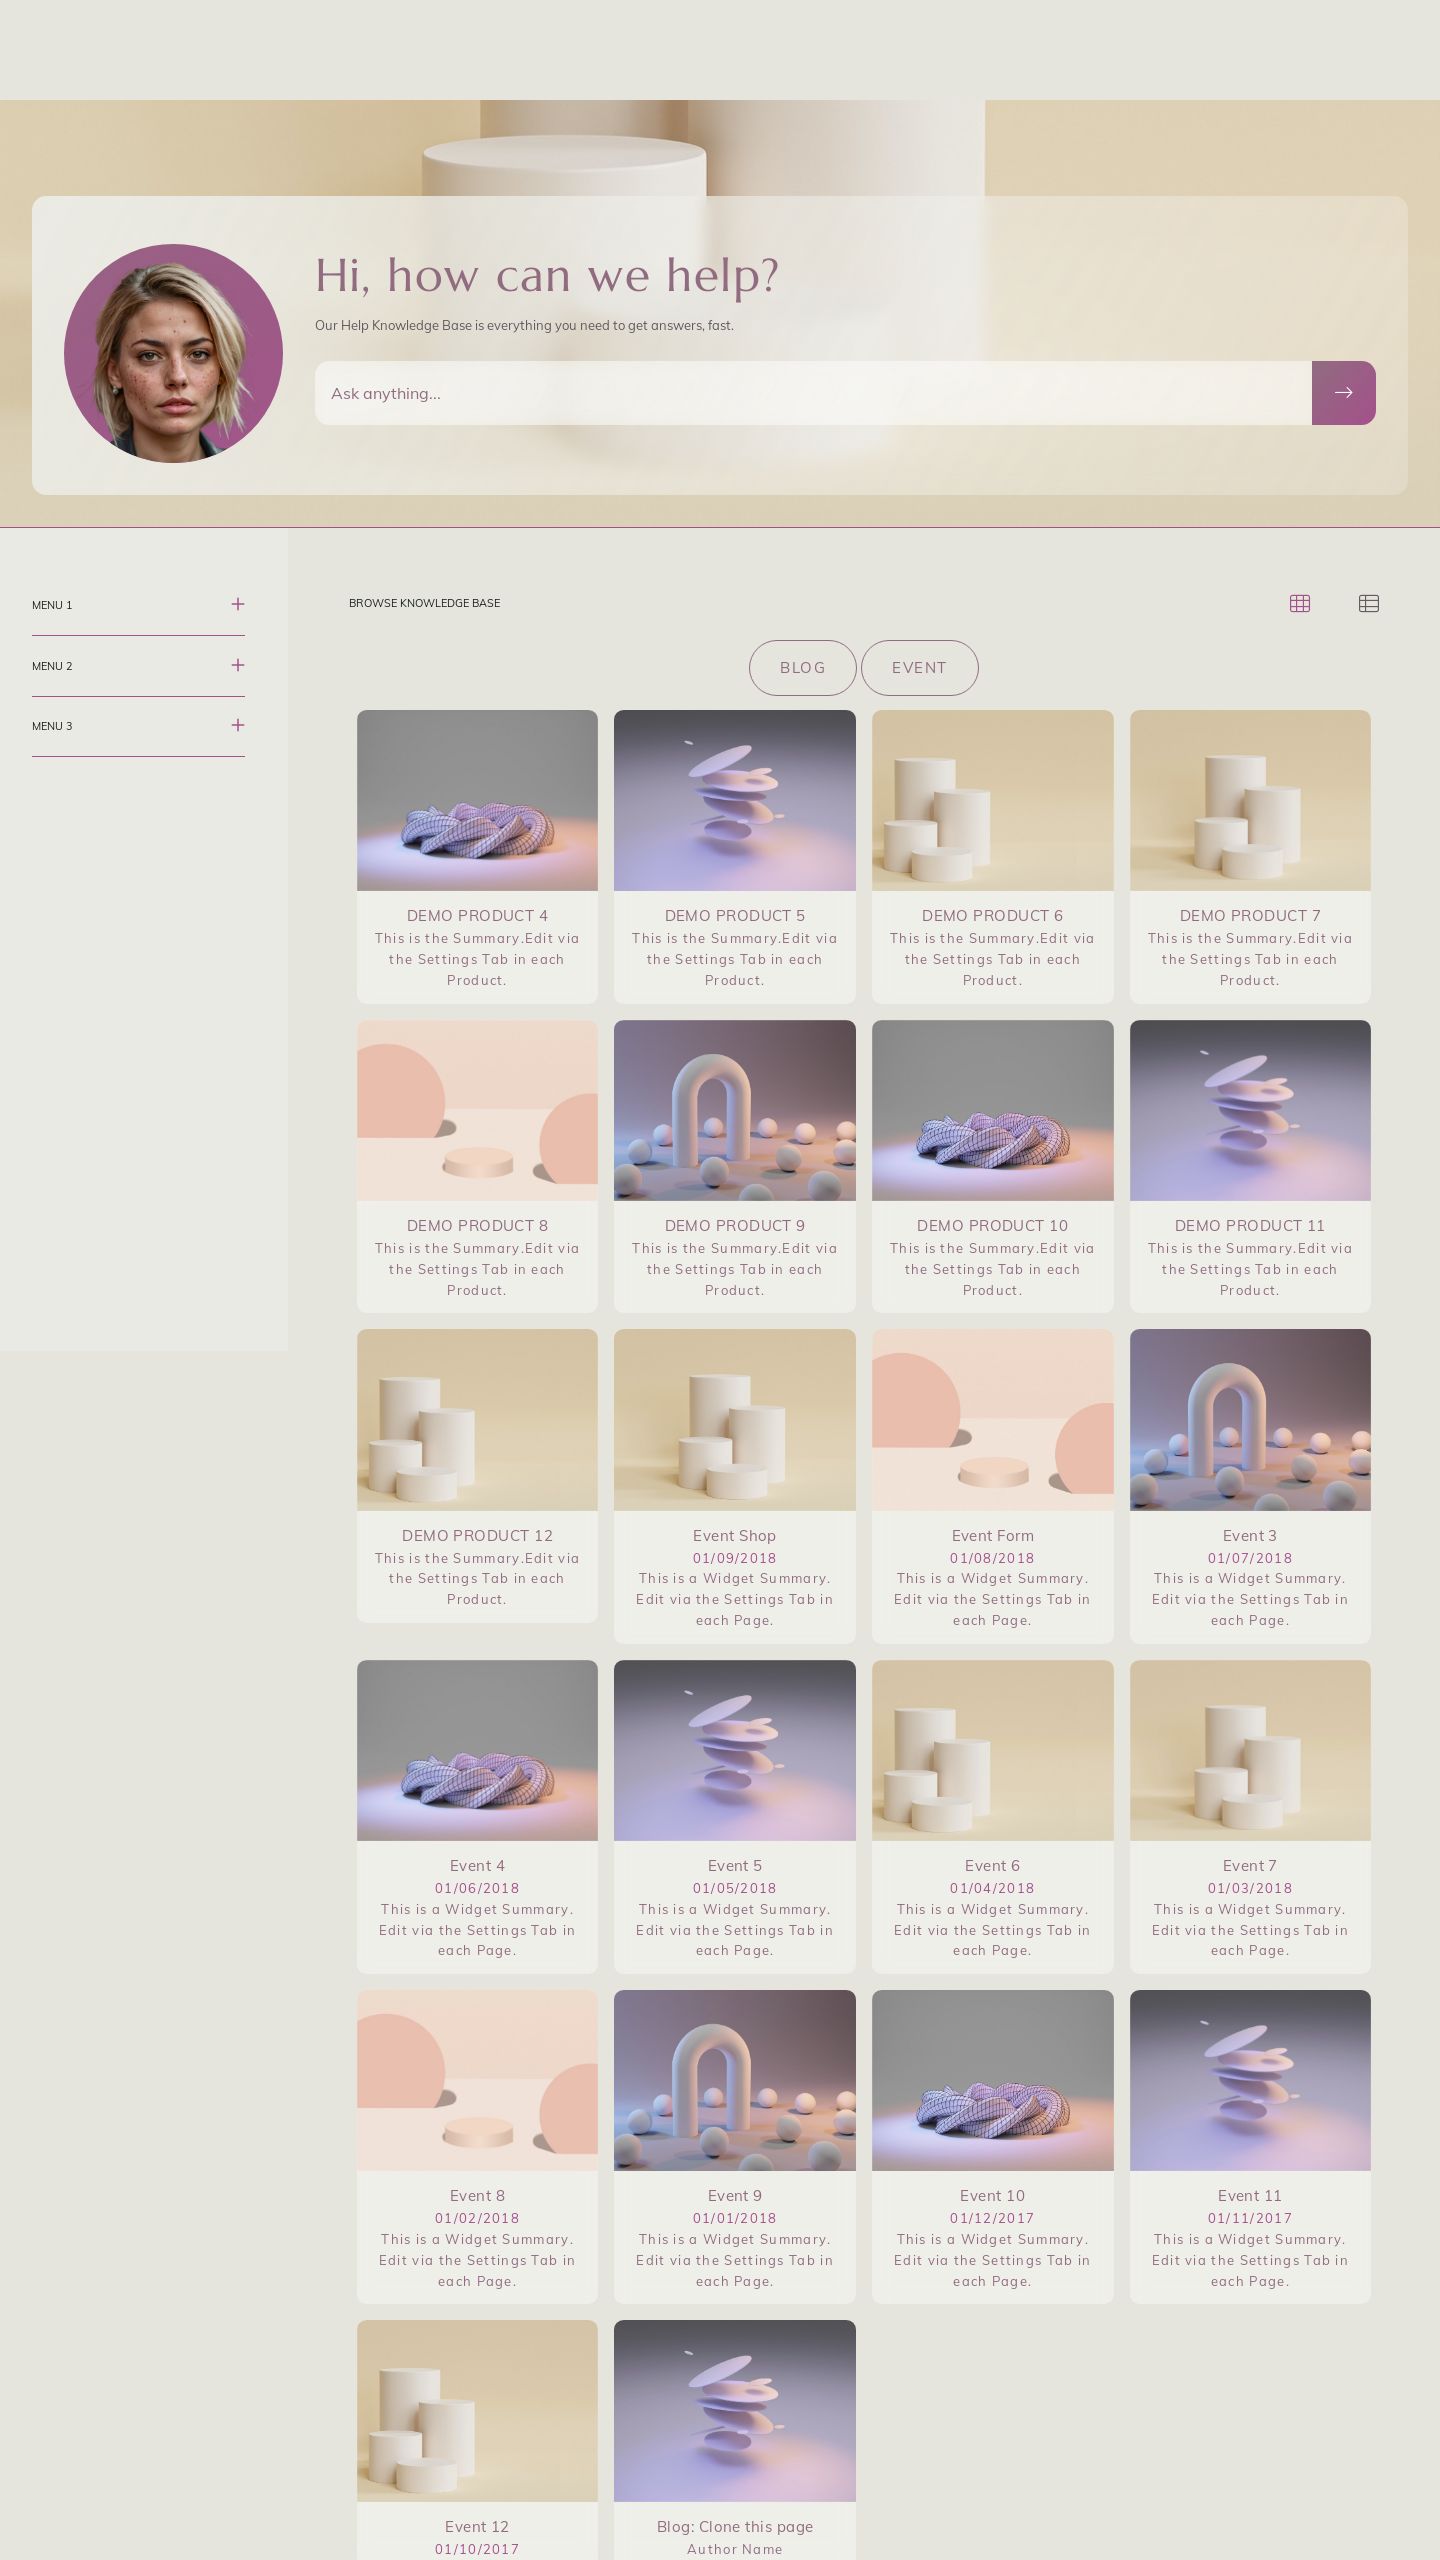This screenshot has width=1440, height=2560.
Task: Switch to list view layout
Action: (1368, 603)
